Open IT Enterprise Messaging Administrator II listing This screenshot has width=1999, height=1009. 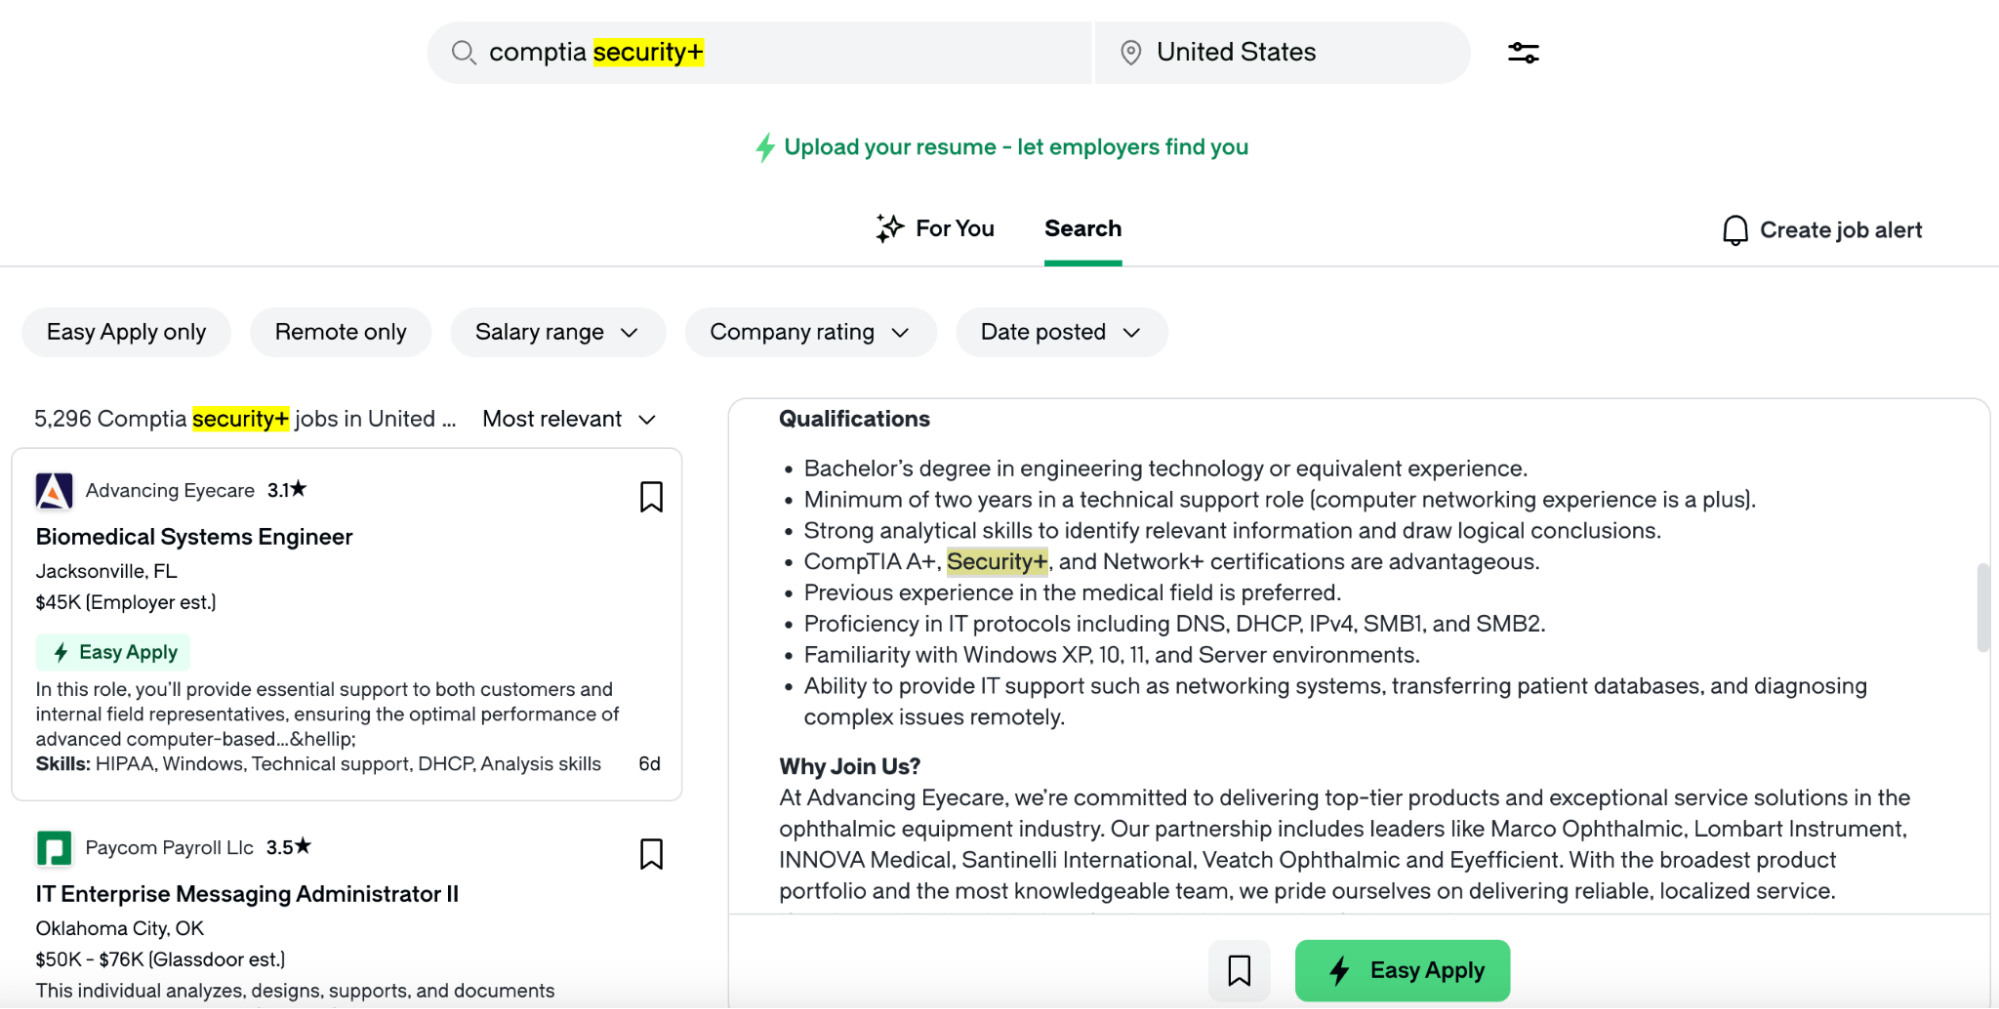(247, 894)
